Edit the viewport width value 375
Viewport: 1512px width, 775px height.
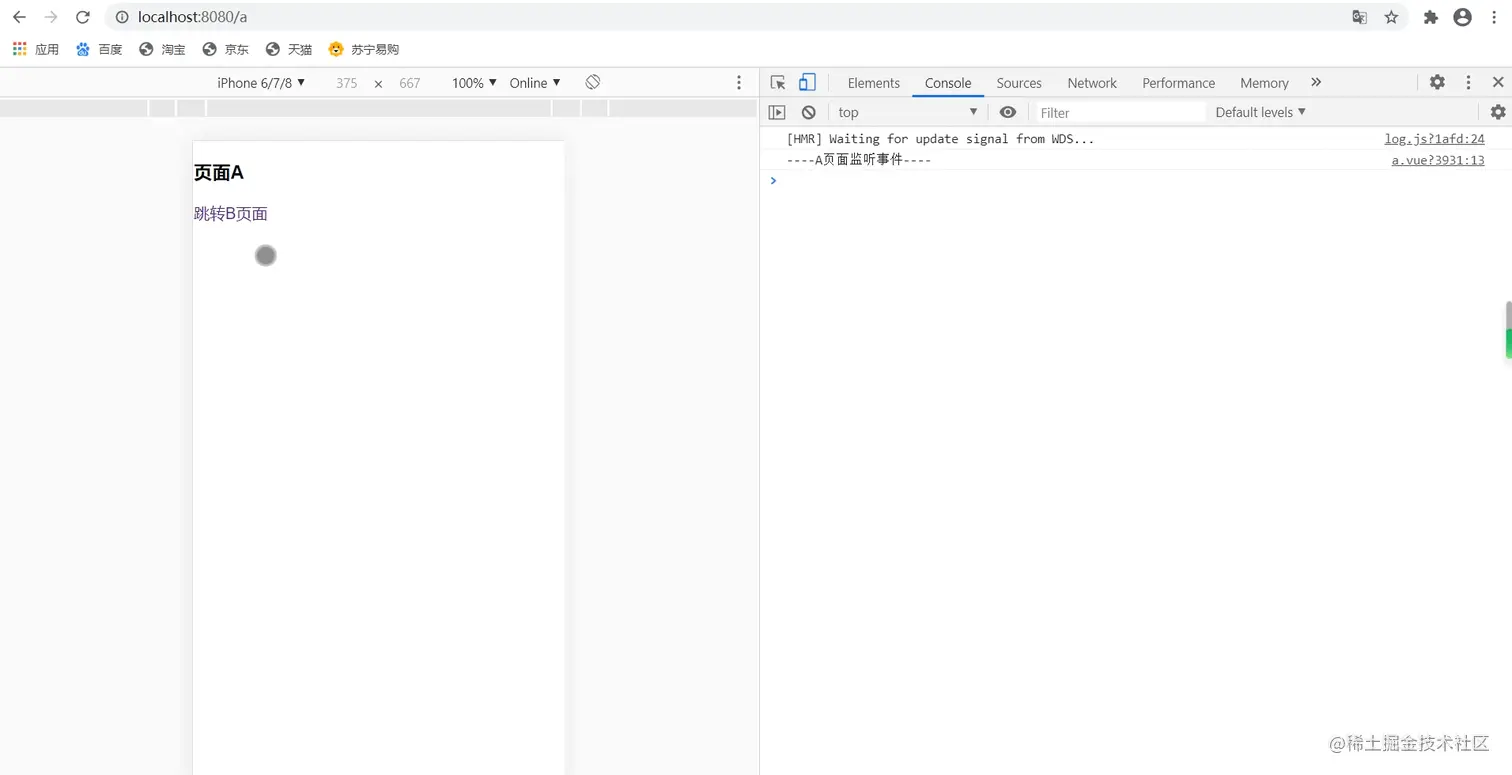[x=346, y=83]
